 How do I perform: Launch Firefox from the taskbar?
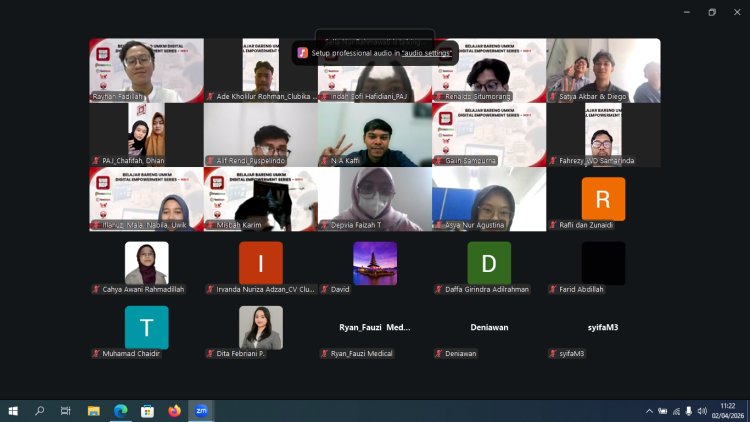[x=174, y=410]
